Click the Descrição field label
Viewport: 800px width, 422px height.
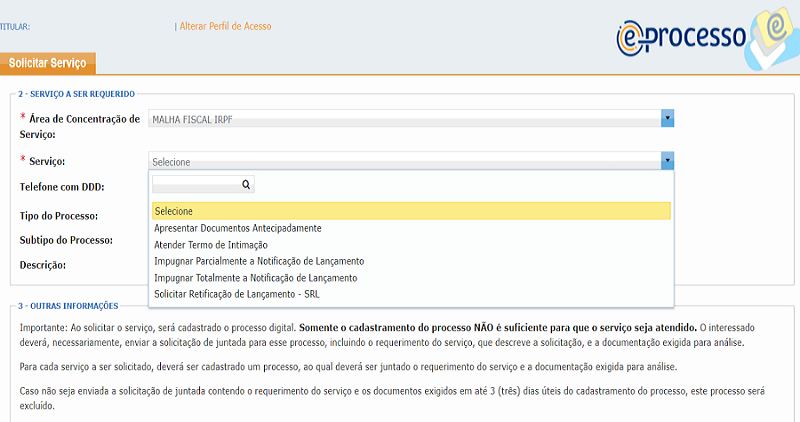click(43, 265)
